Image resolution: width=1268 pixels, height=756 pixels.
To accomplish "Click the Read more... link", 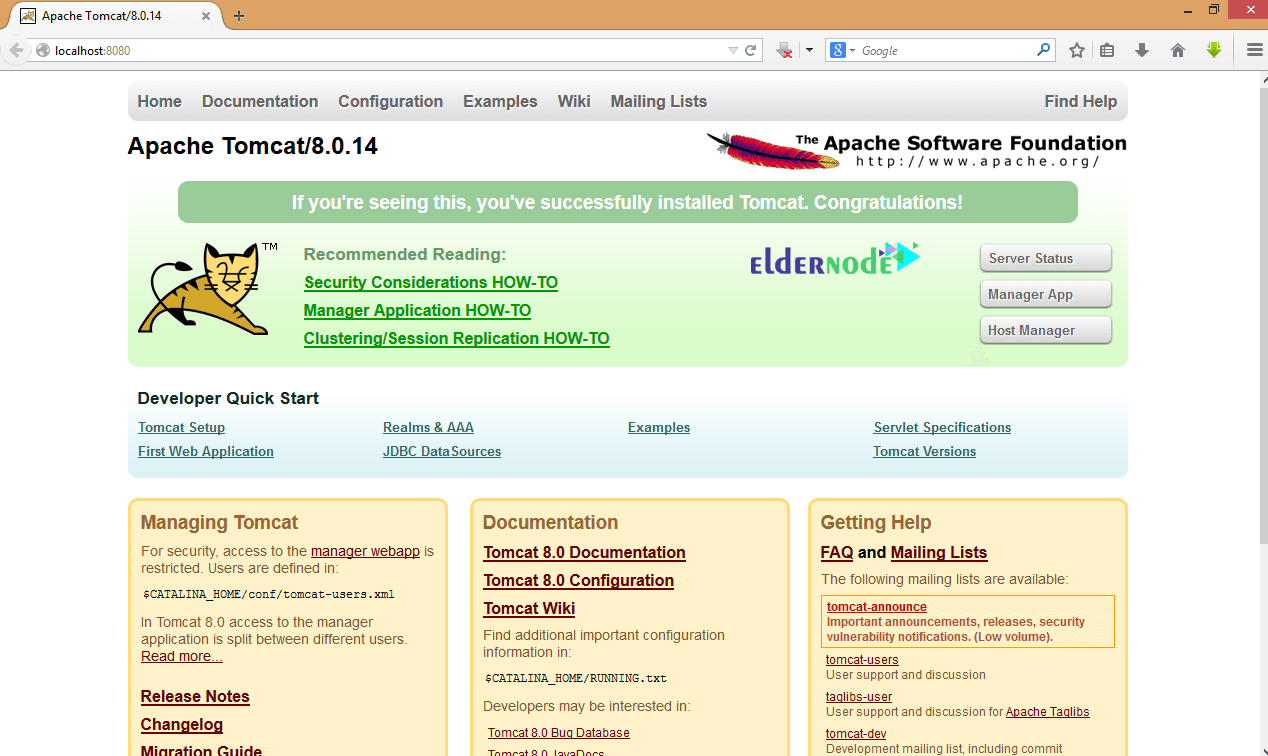I will click(x=182, y=656).
